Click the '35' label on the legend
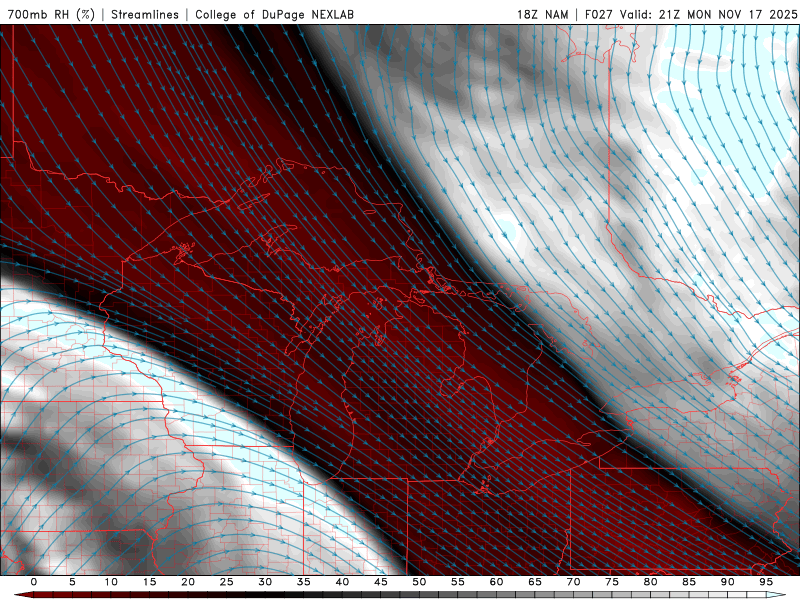This screenshot has width=800, height=600. 304,582
